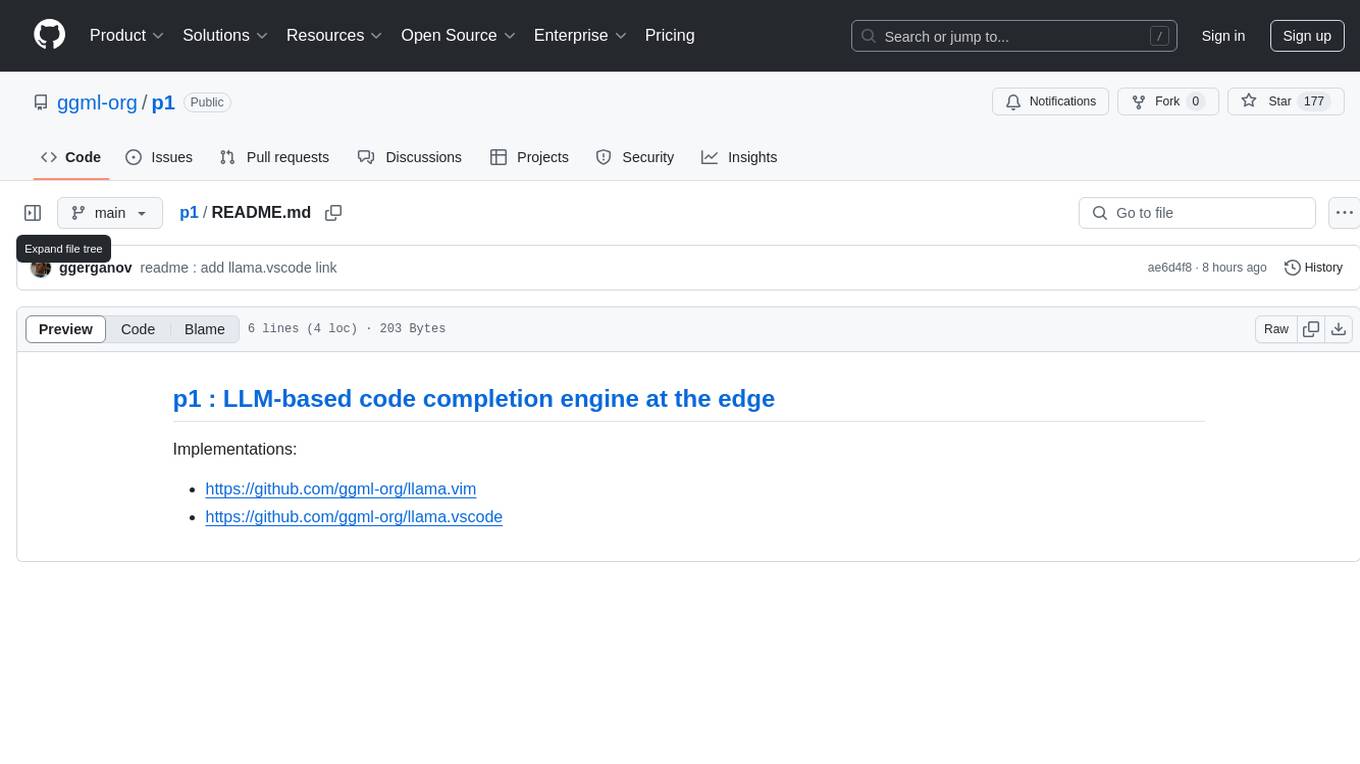Image resolution: width=1360 pixels, height=764 pixels.
Task: Expand the Resources menu
Action: (334, 35)
